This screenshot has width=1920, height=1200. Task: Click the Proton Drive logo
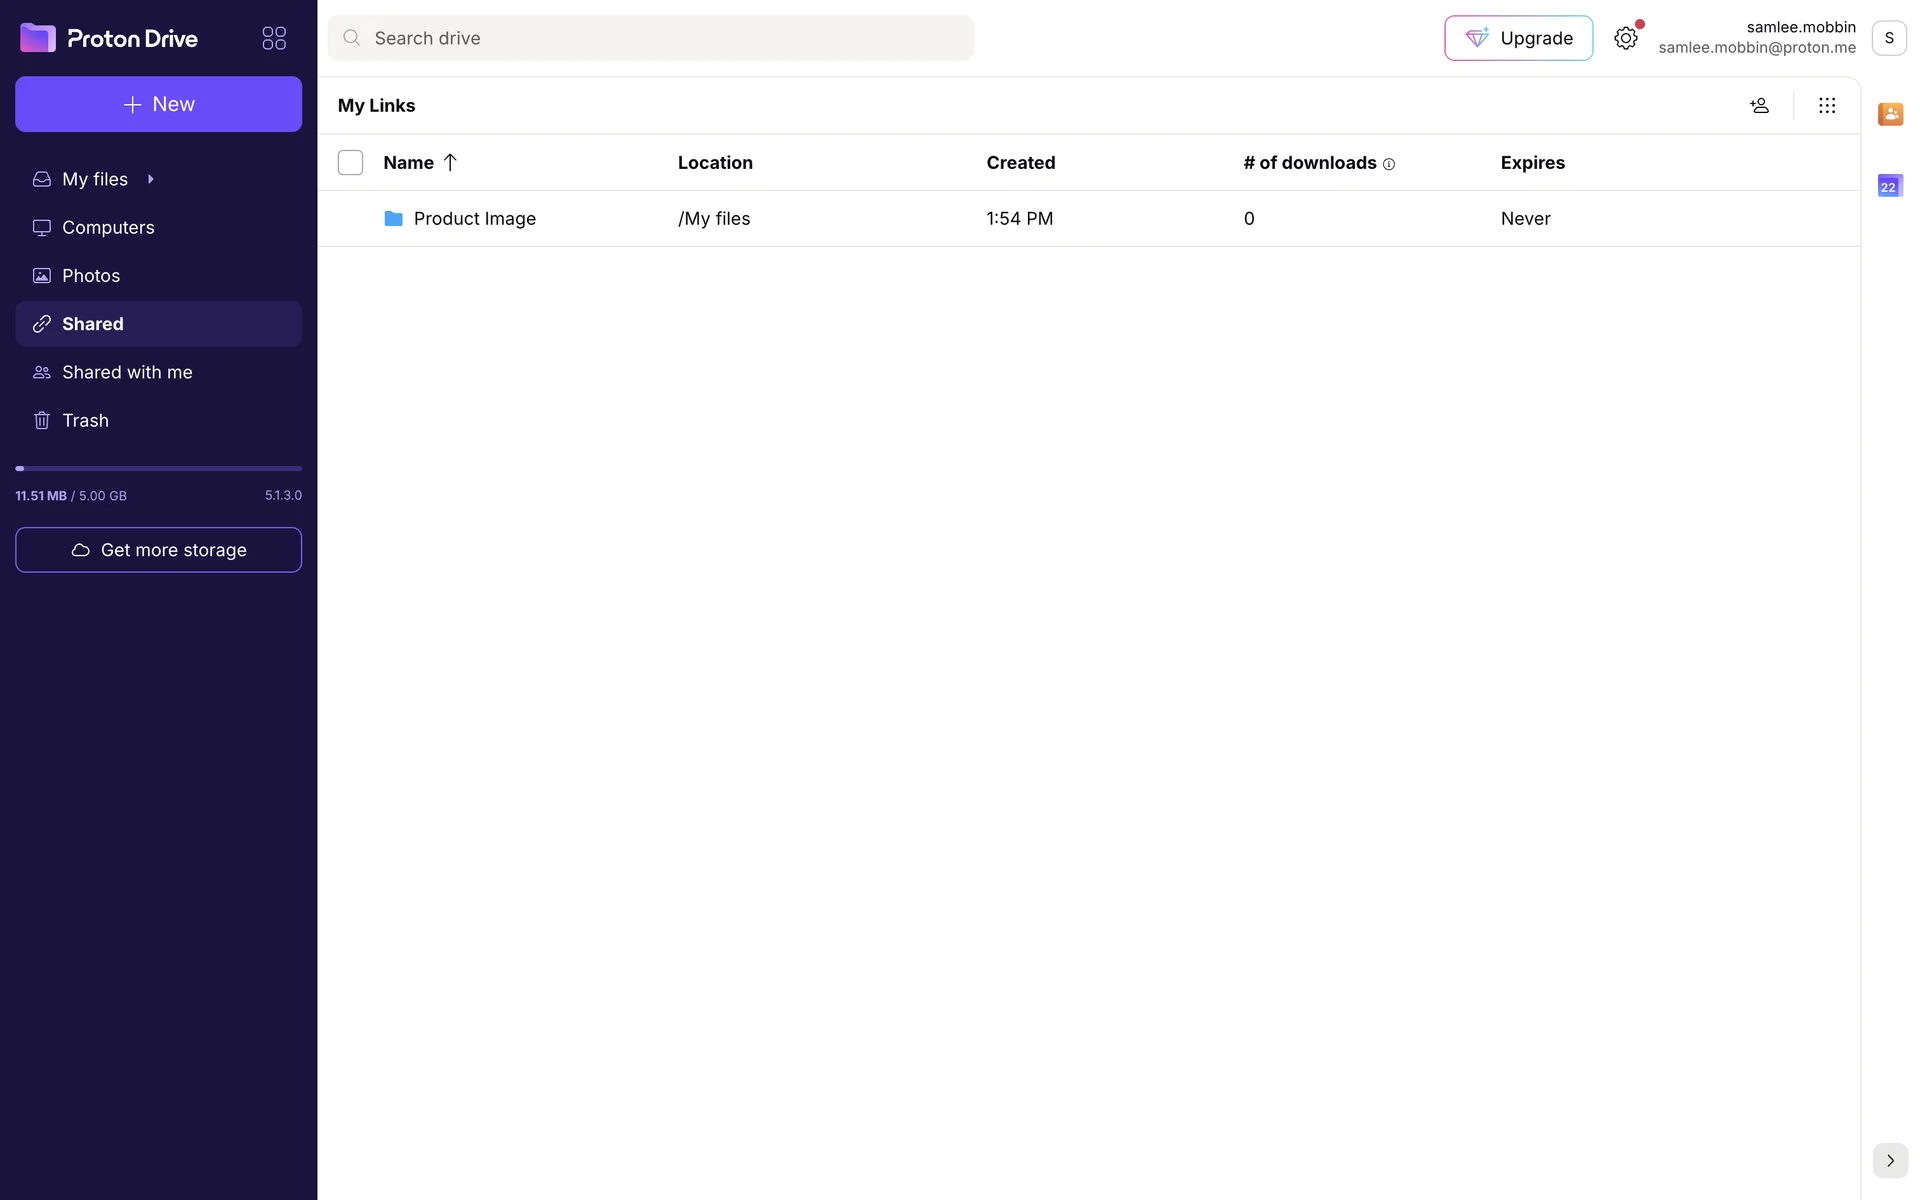tap(109, 38)
